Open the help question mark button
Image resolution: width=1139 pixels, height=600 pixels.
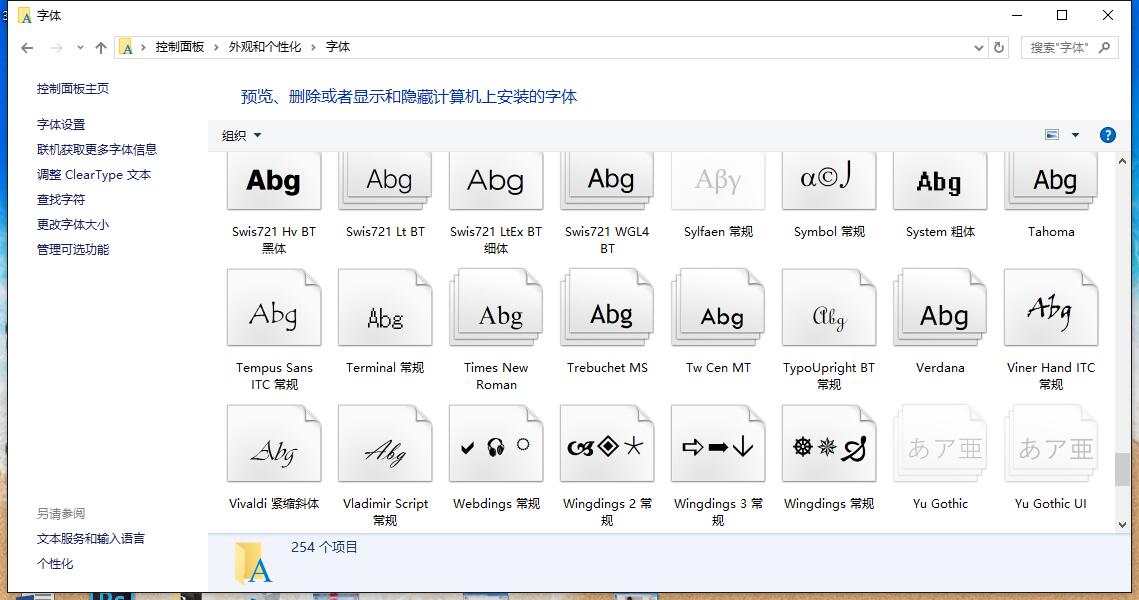click(x=1107, y=135)
